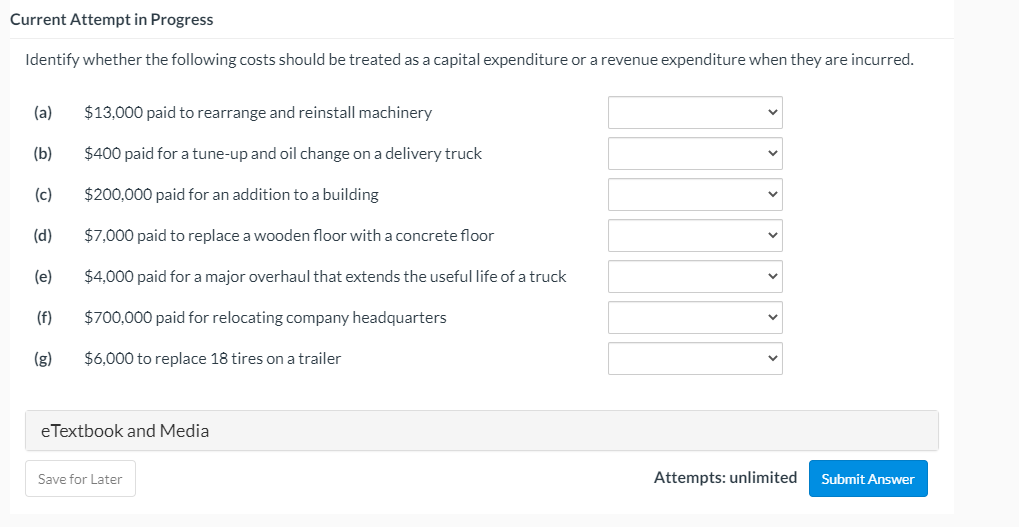Viewport: 1019px width, 527px height.
Task: Click the $700,000 headquarters relocation text
Action: 265,317
